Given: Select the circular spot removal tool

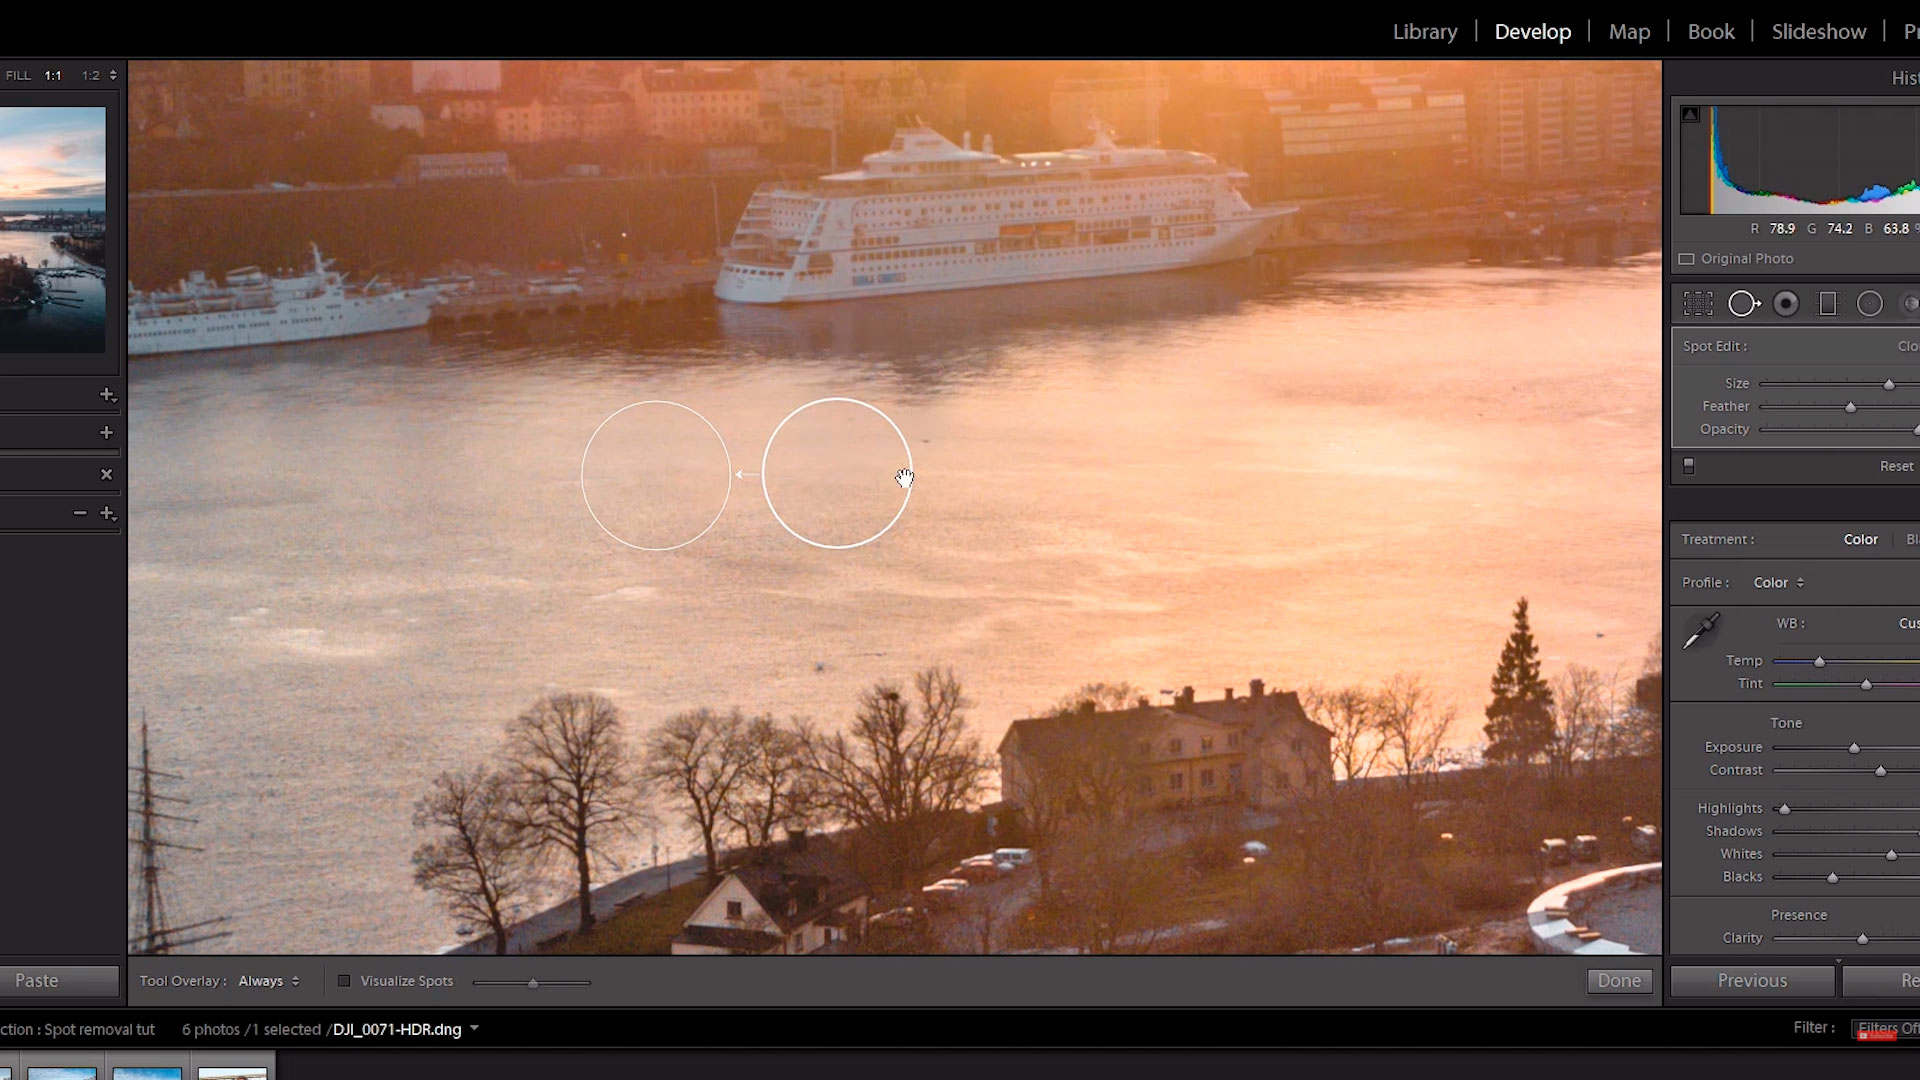Looking at the screenshot, I should tap(1743, 303).
